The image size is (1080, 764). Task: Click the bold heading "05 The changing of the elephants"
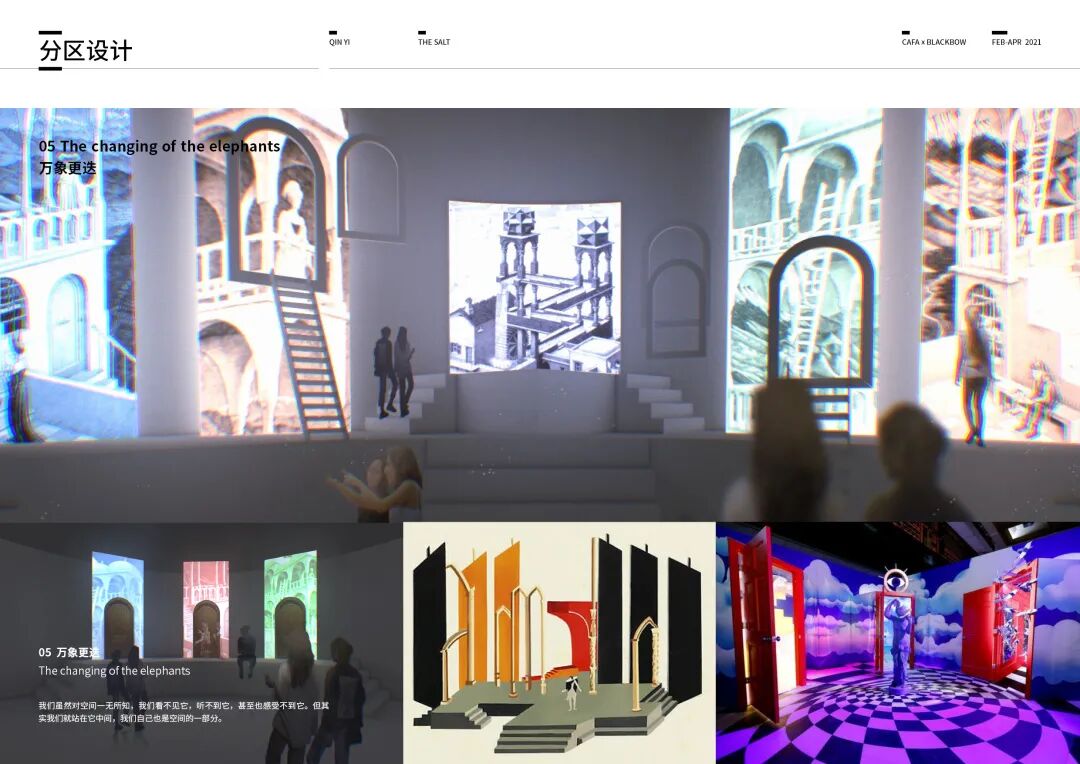(159, 146)
